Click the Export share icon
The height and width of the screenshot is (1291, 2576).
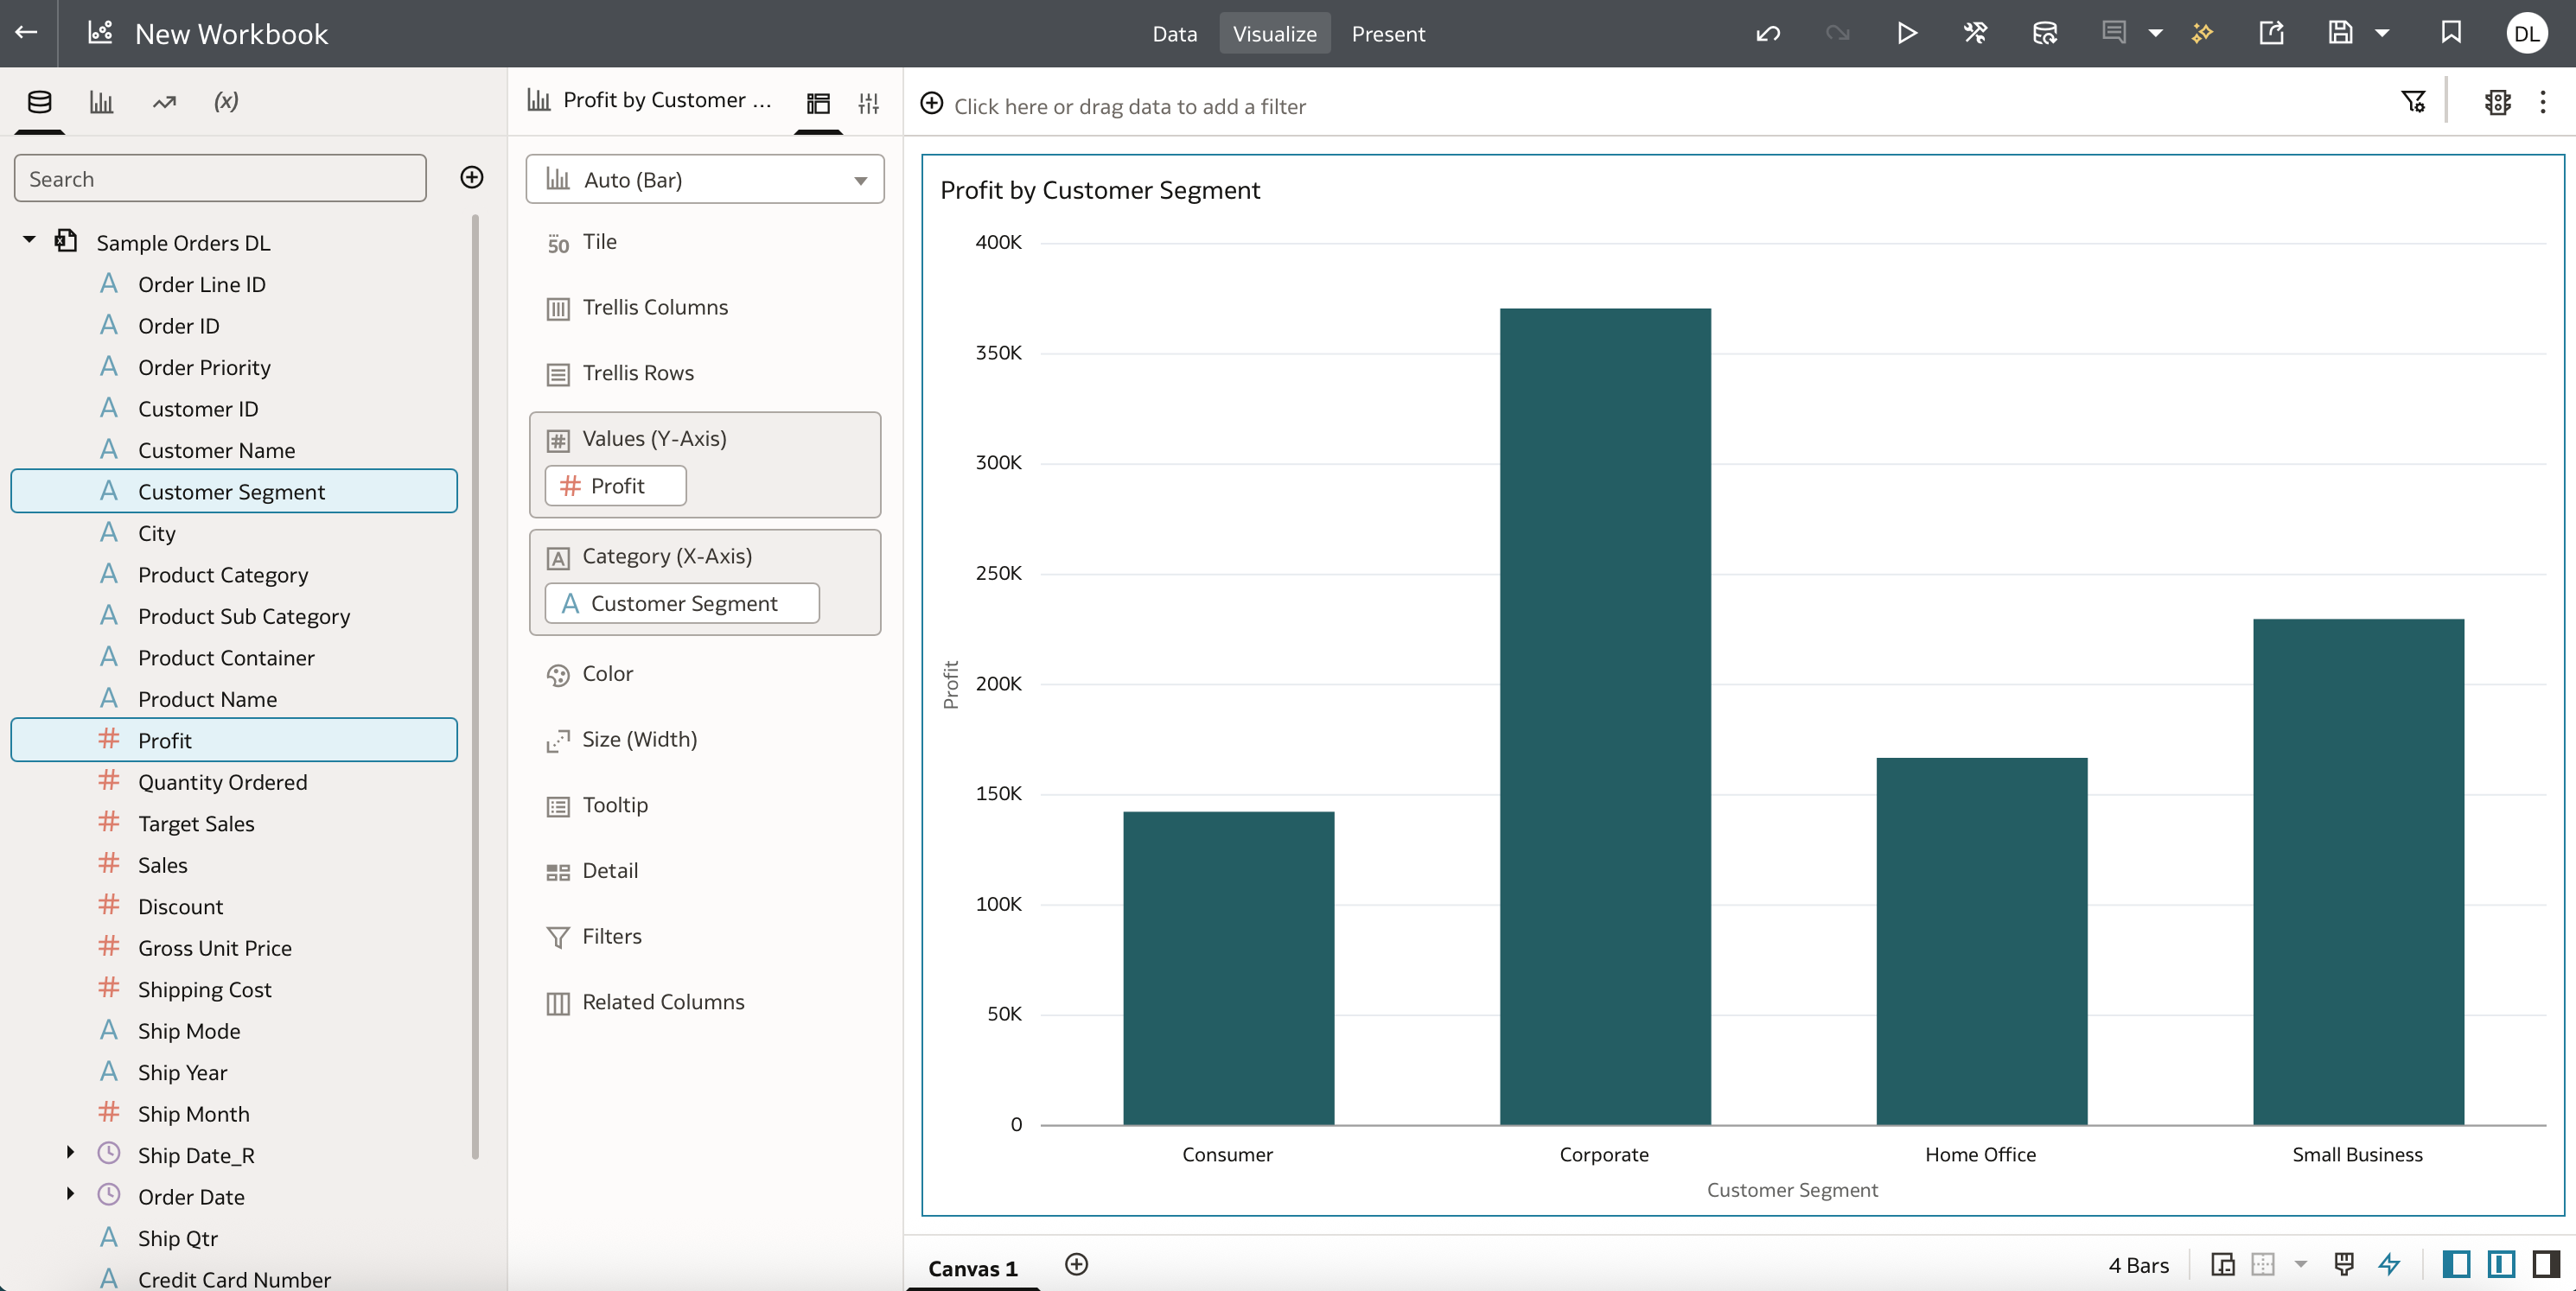click(x=2271, y=33)
